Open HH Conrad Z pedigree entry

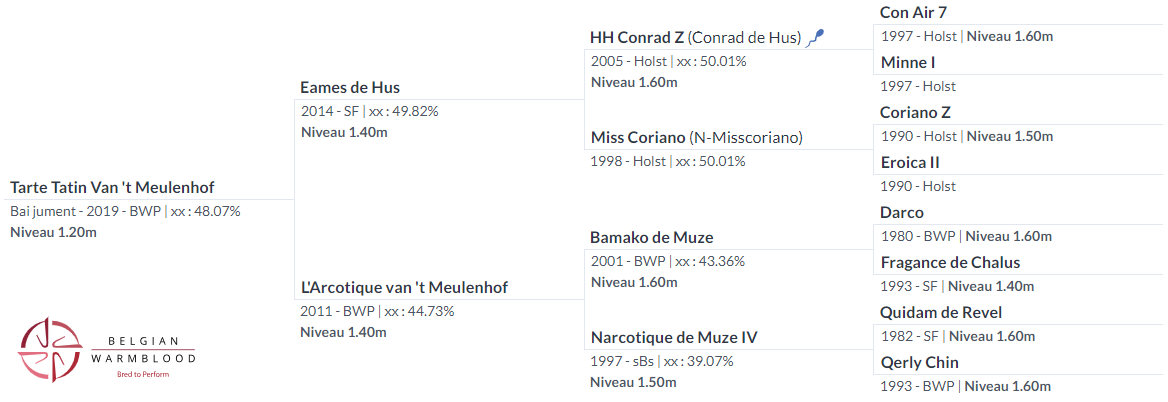(637, 37)
